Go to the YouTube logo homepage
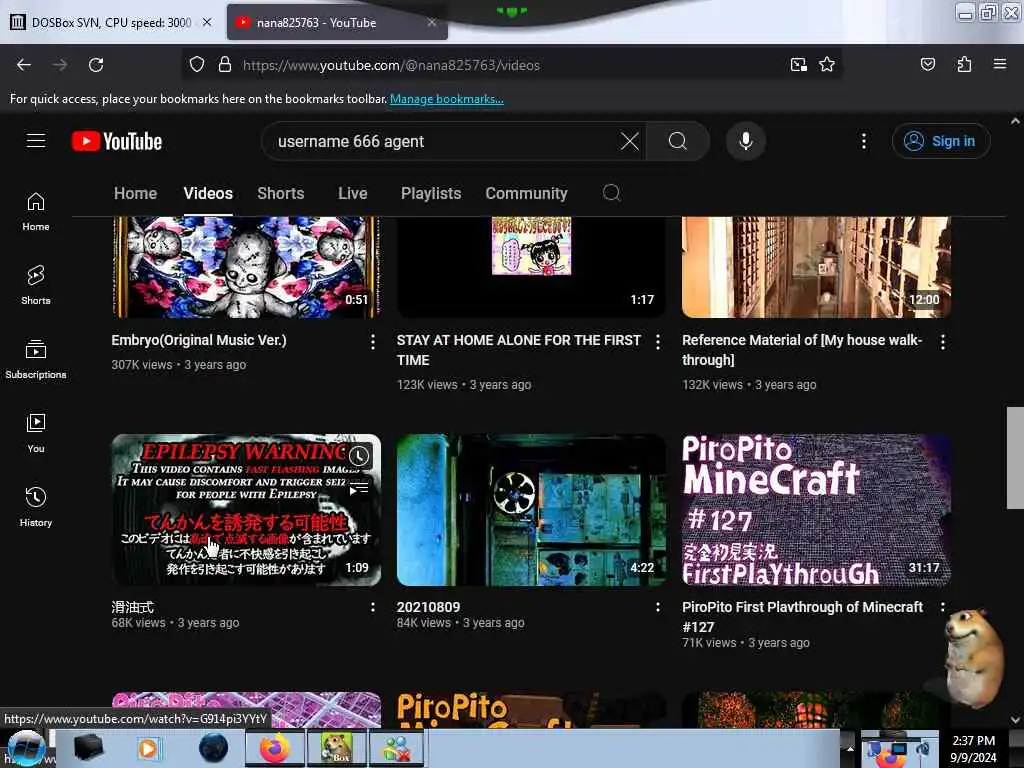1024x768 pixels. pyautogui.click(x=117, y=141)
